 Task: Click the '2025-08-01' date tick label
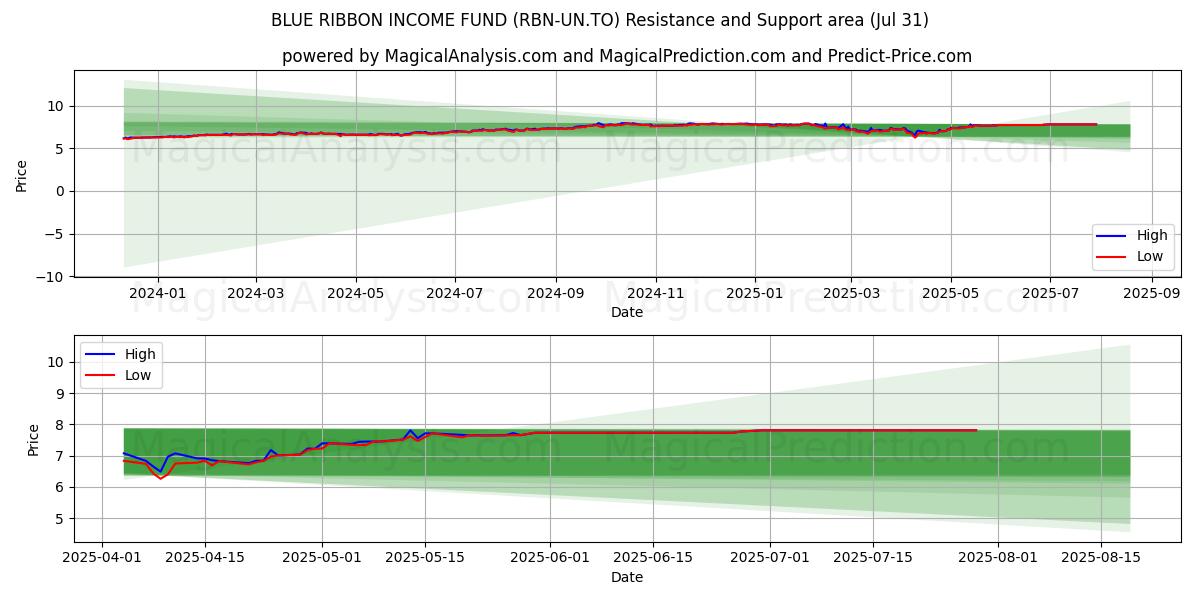[x=998, y=560]
